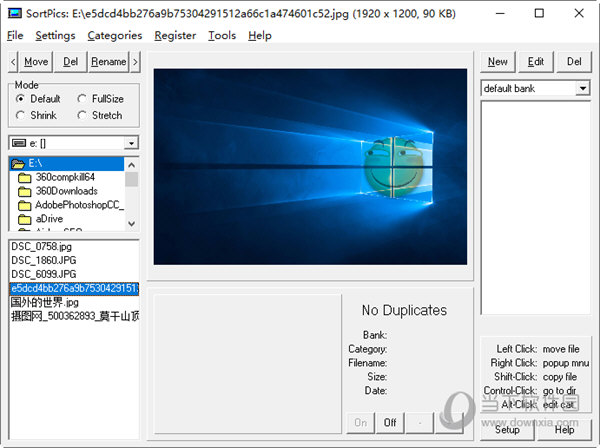600x448 pixels.
Task: Click the Setup button
Action: [x=507, y=430]
